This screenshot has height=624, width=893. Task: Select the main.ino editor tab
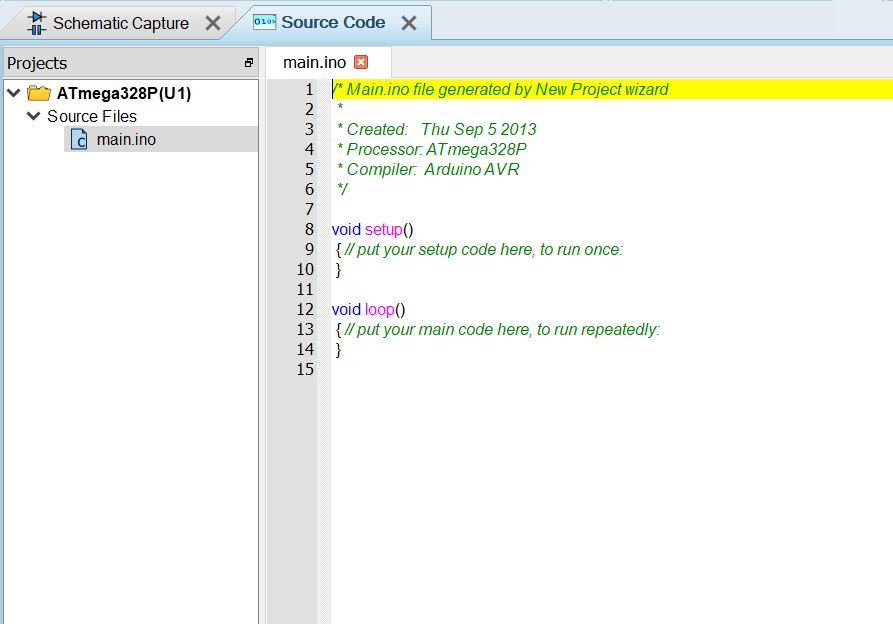click(x=314, y=62)
